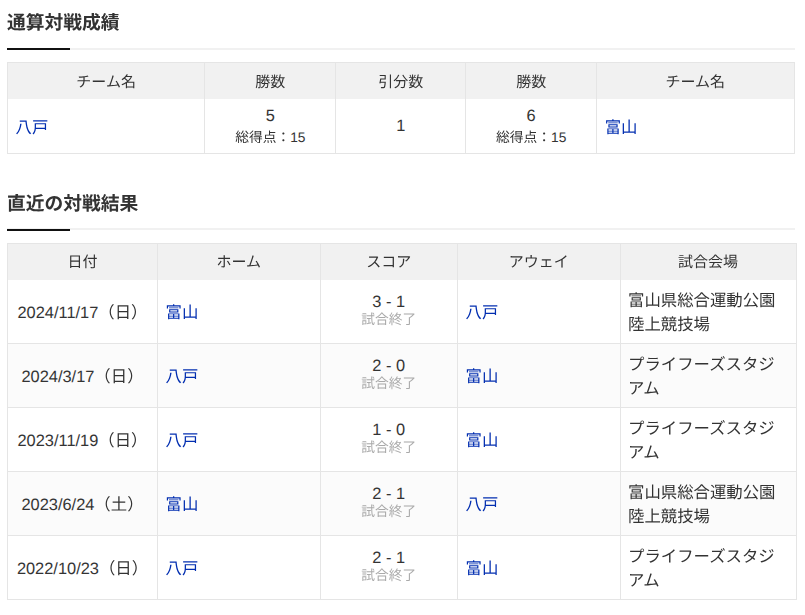The width and height of the screenshot is (805, 615).
Task: Click 富山 away team link for 2023/11/19
Action: click(482, 440)
